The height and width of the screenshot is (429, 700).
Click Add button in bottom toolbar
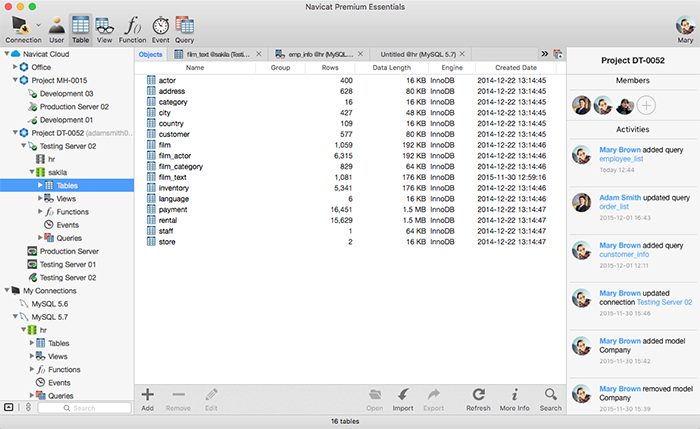[147, 400]
